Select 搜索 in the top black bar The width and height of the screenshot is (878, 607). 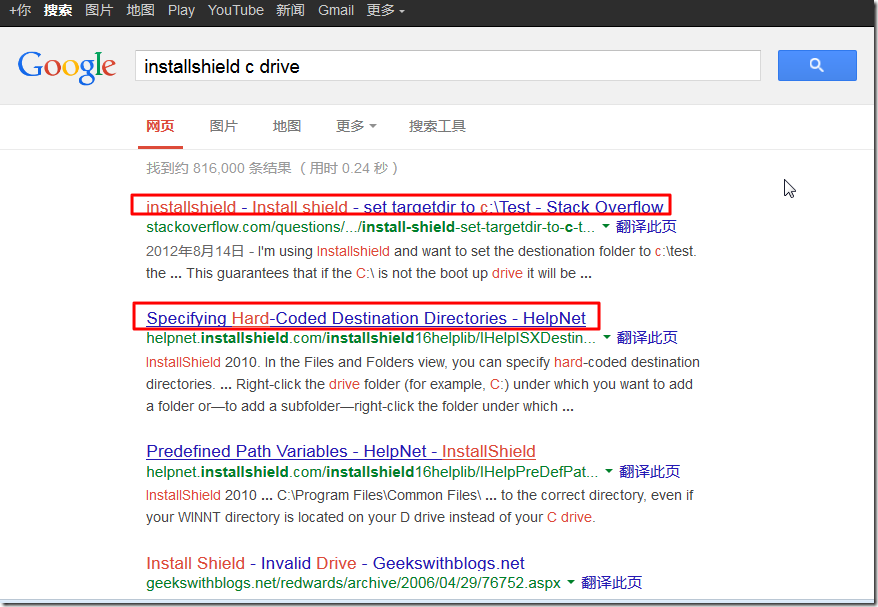[x=58, y=10]
